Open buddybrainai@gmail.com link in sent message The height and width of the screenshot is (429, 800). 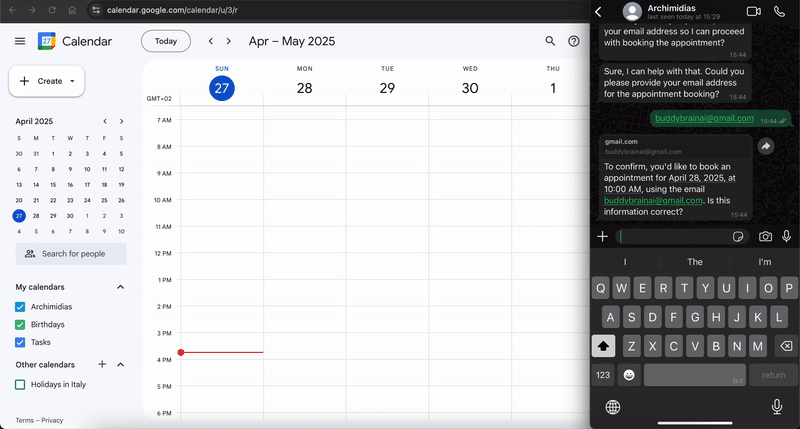704,118
